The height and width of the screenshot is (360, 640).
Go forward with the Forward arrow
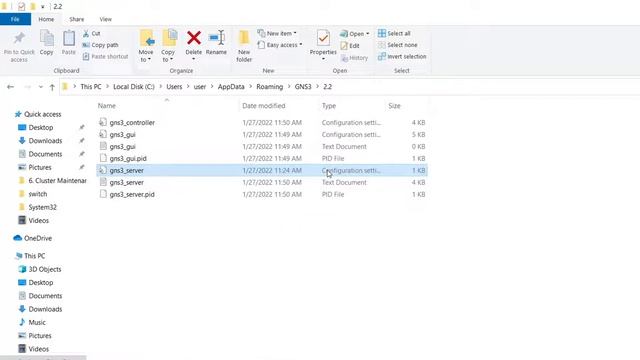(x=27, y=87)
